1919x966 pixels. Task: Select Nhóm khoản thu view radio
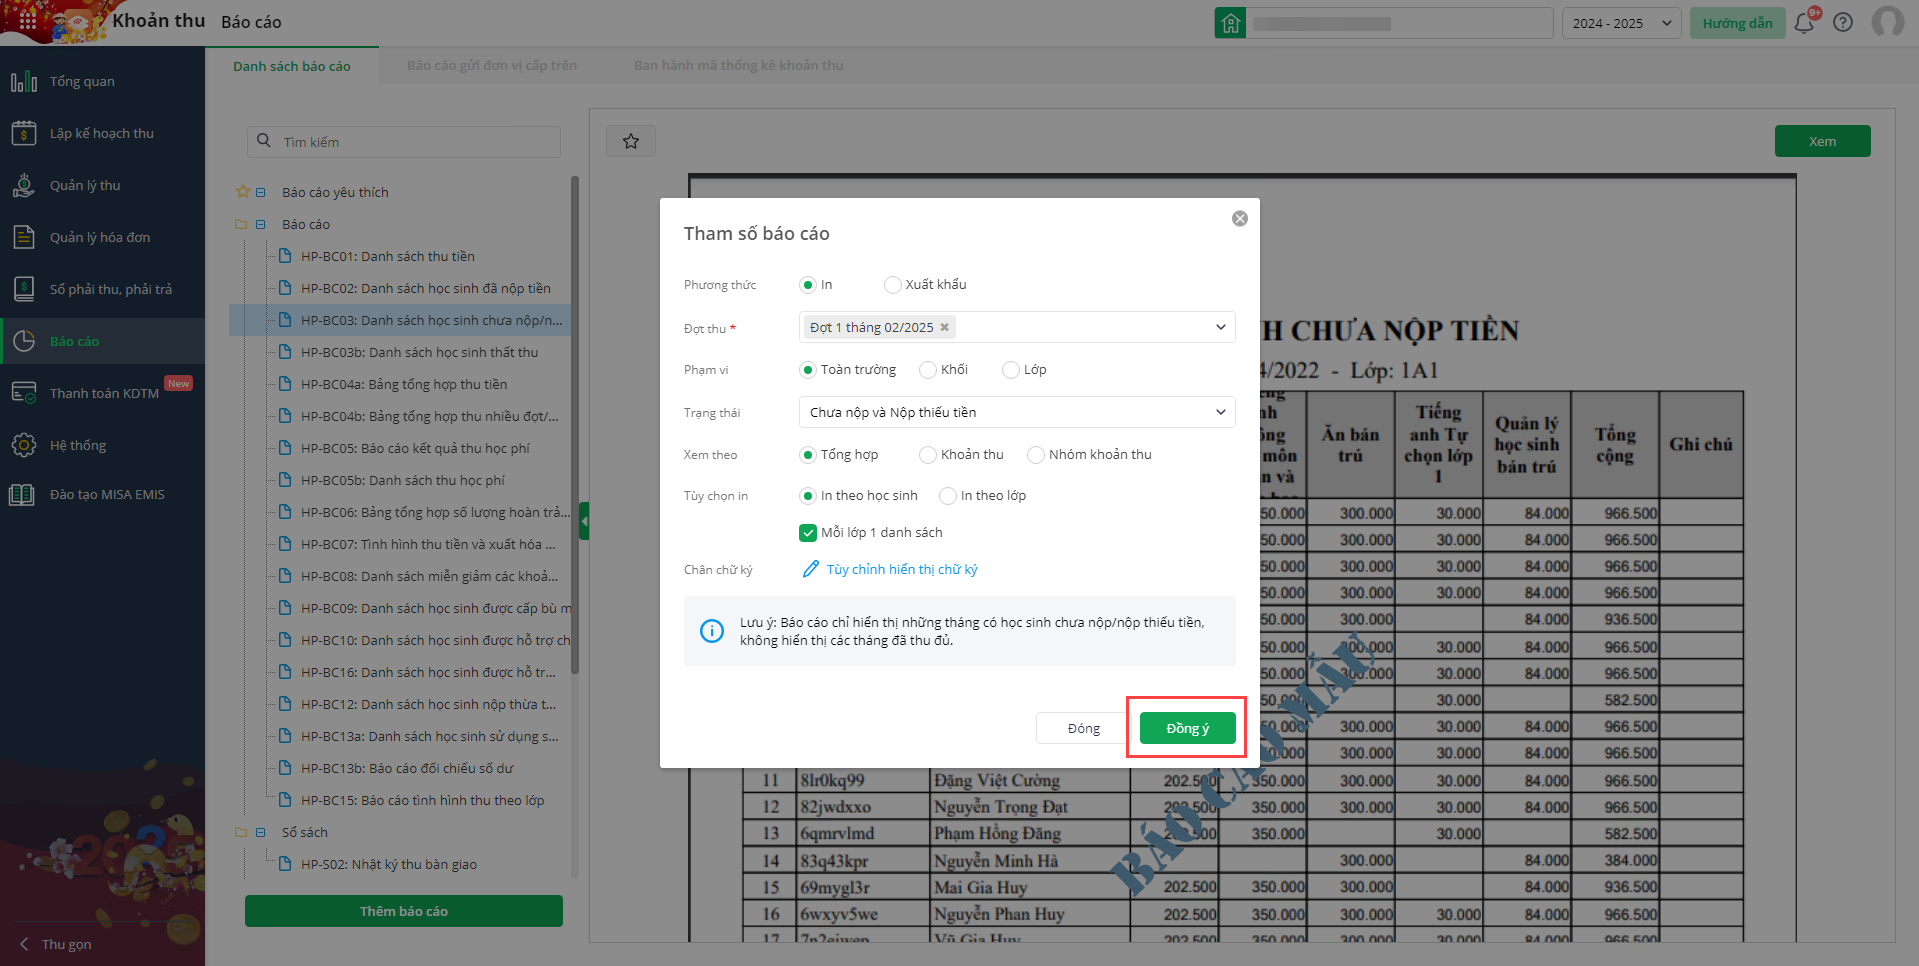pos(1036,455)
